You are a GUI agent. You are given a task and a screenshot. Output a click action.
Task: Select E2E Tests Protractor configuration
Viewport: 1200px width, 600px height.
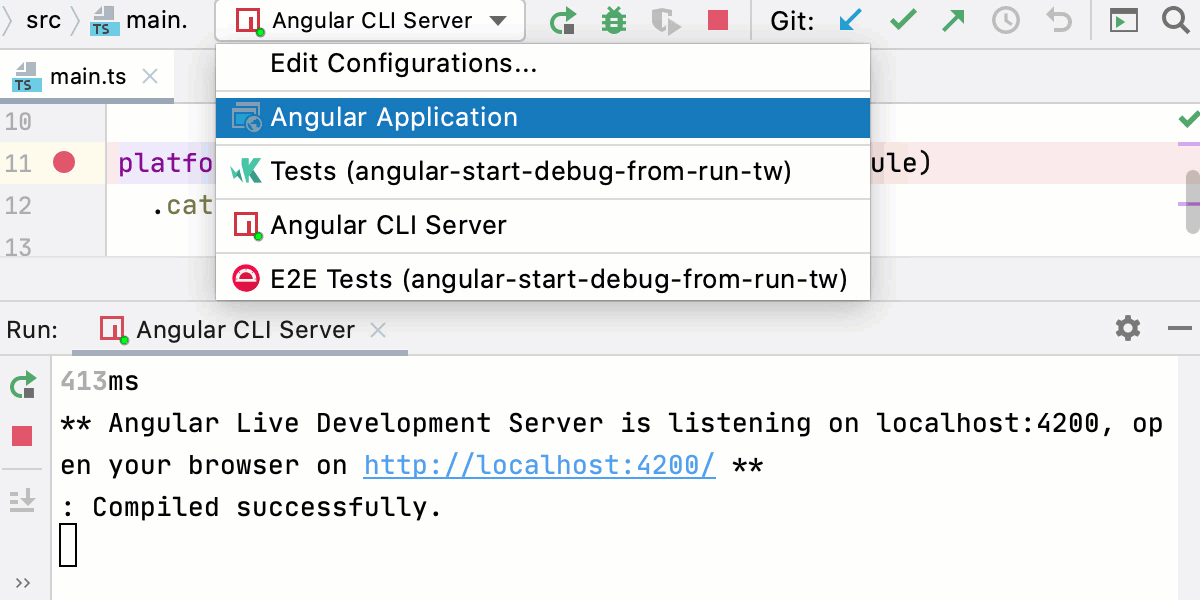(x=543, y=279)
